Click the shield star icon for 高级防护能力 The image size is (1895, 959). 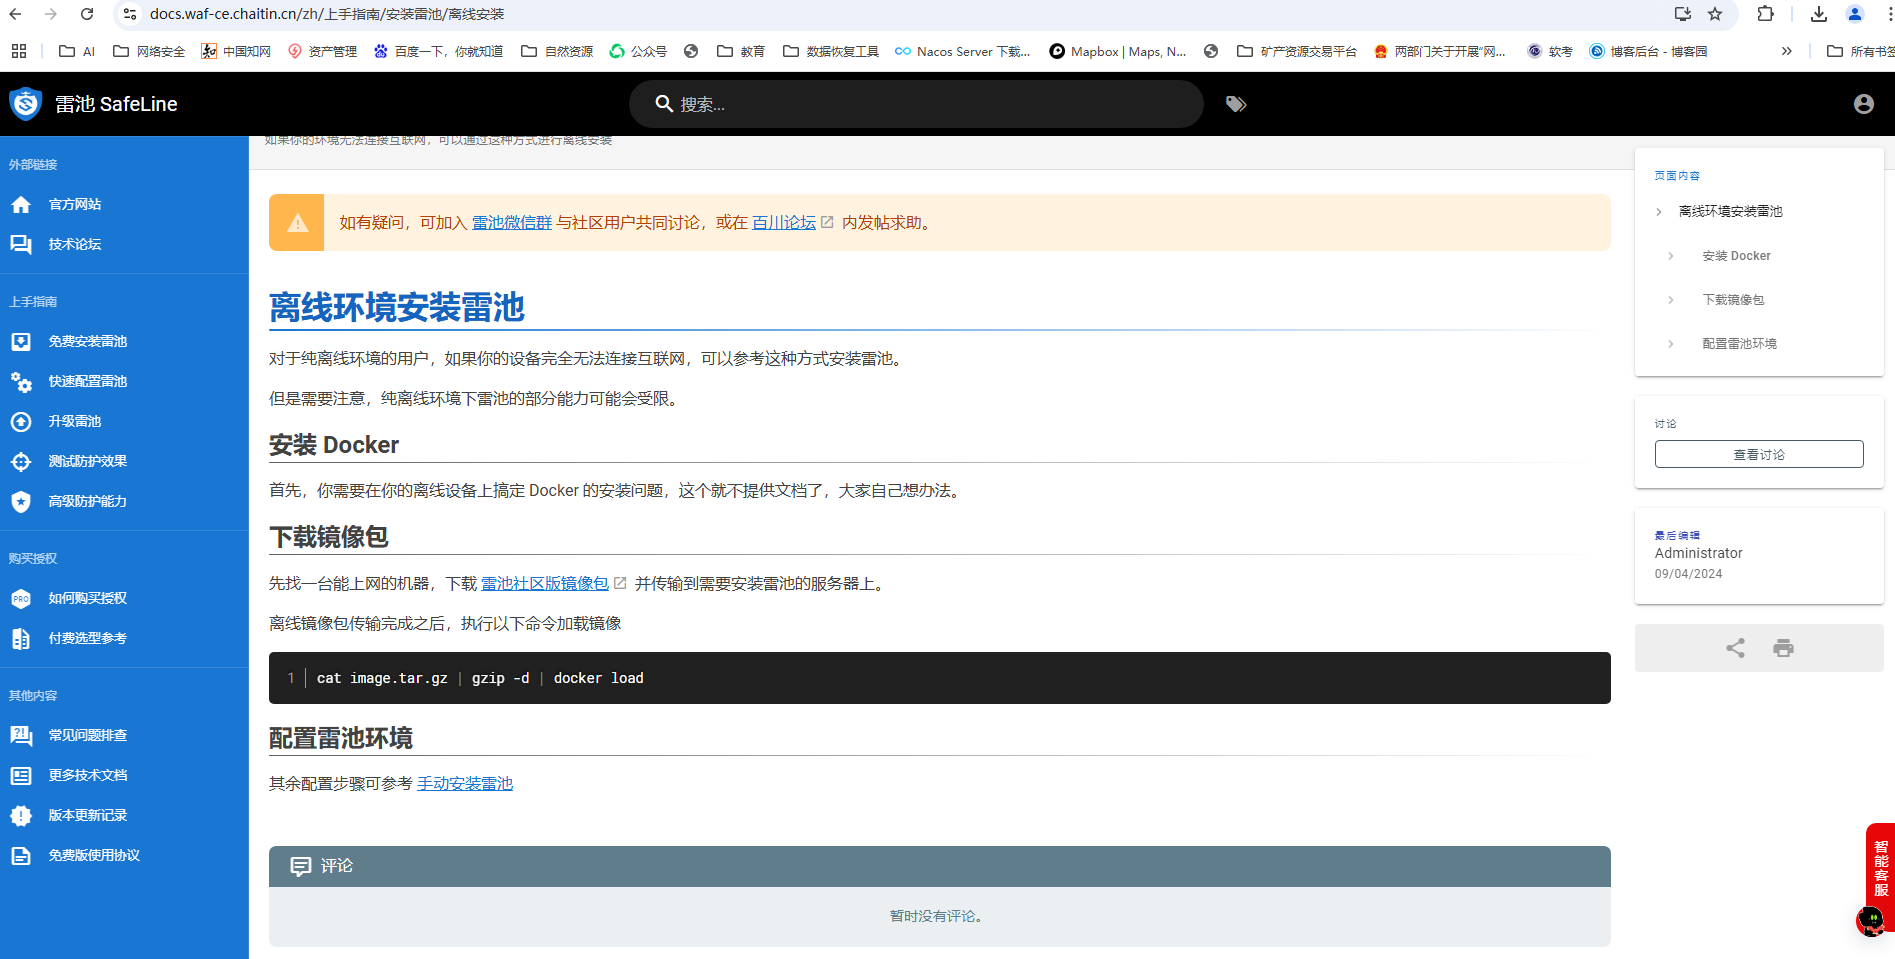21,502
